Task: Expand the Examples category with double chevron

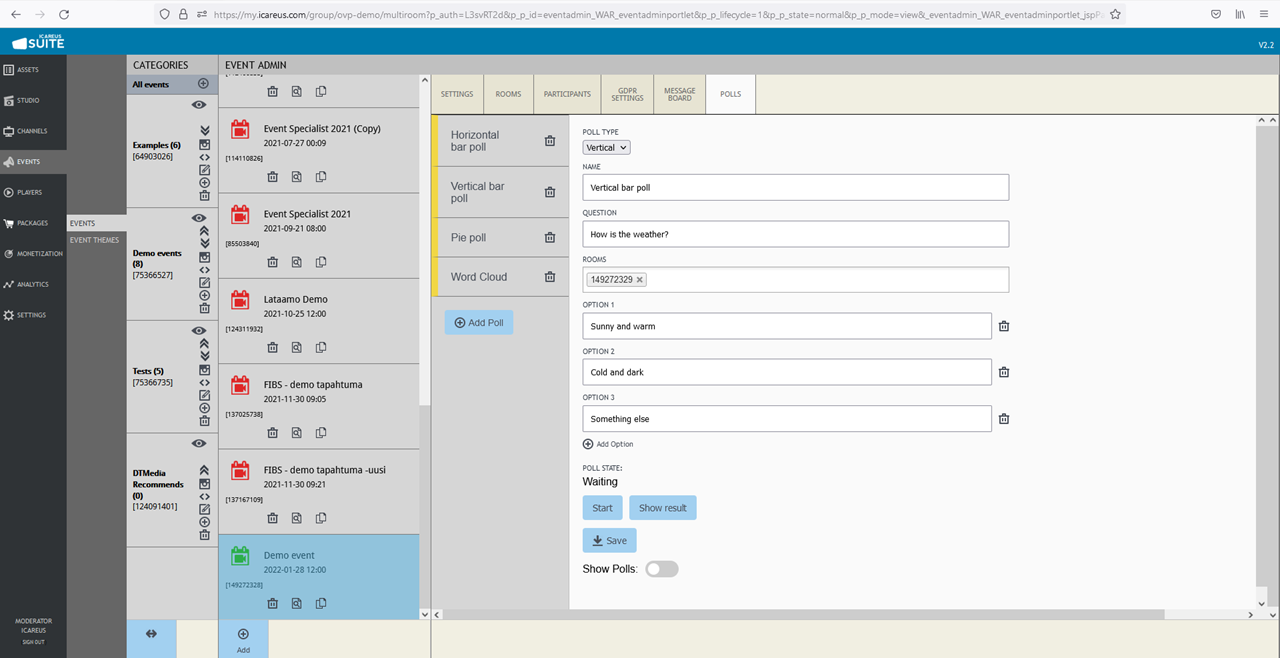Action: tap(204, 131)
